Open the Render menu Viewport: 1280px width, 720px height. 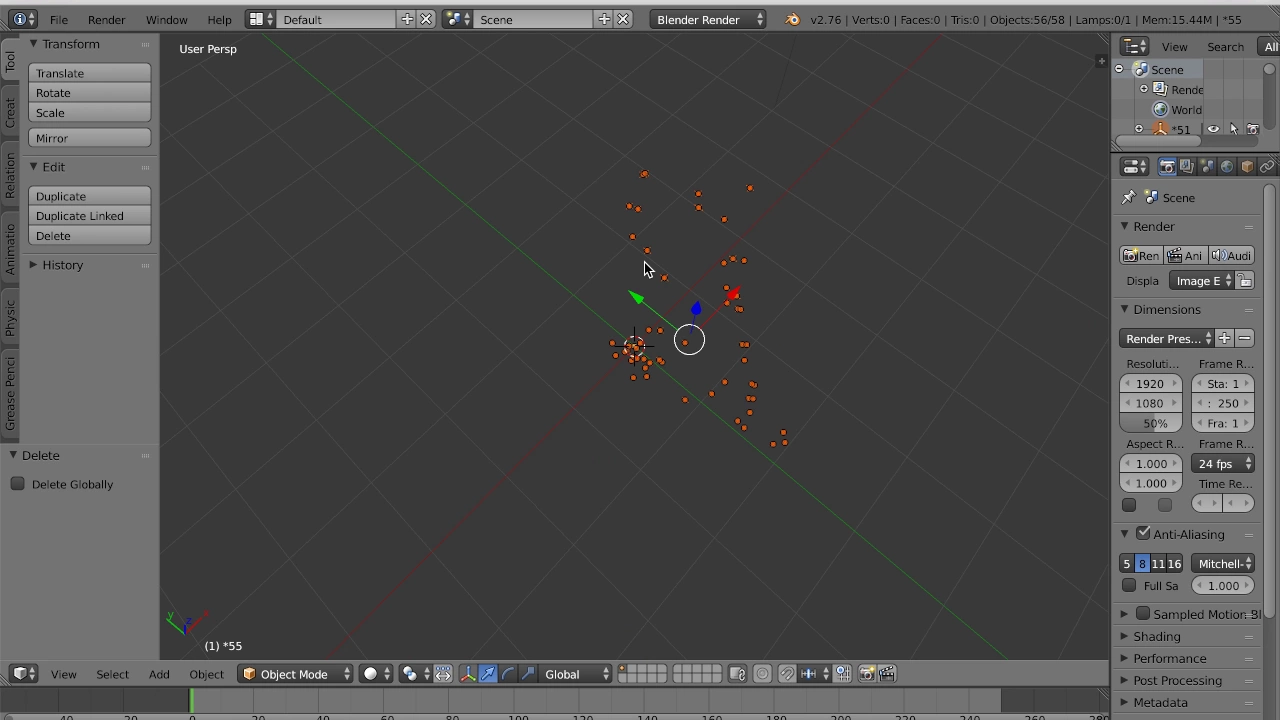(106, 19)
